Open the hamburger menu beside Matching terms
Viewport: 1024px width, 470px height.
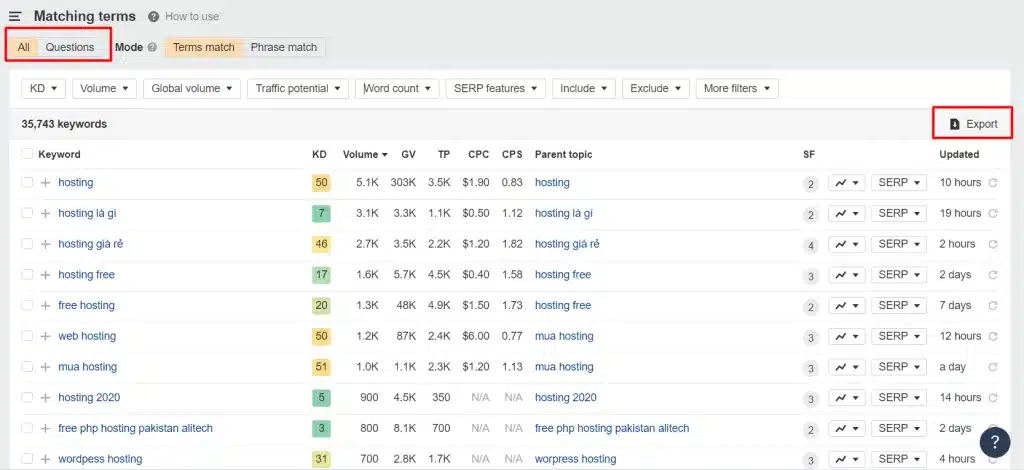(15, 16)
